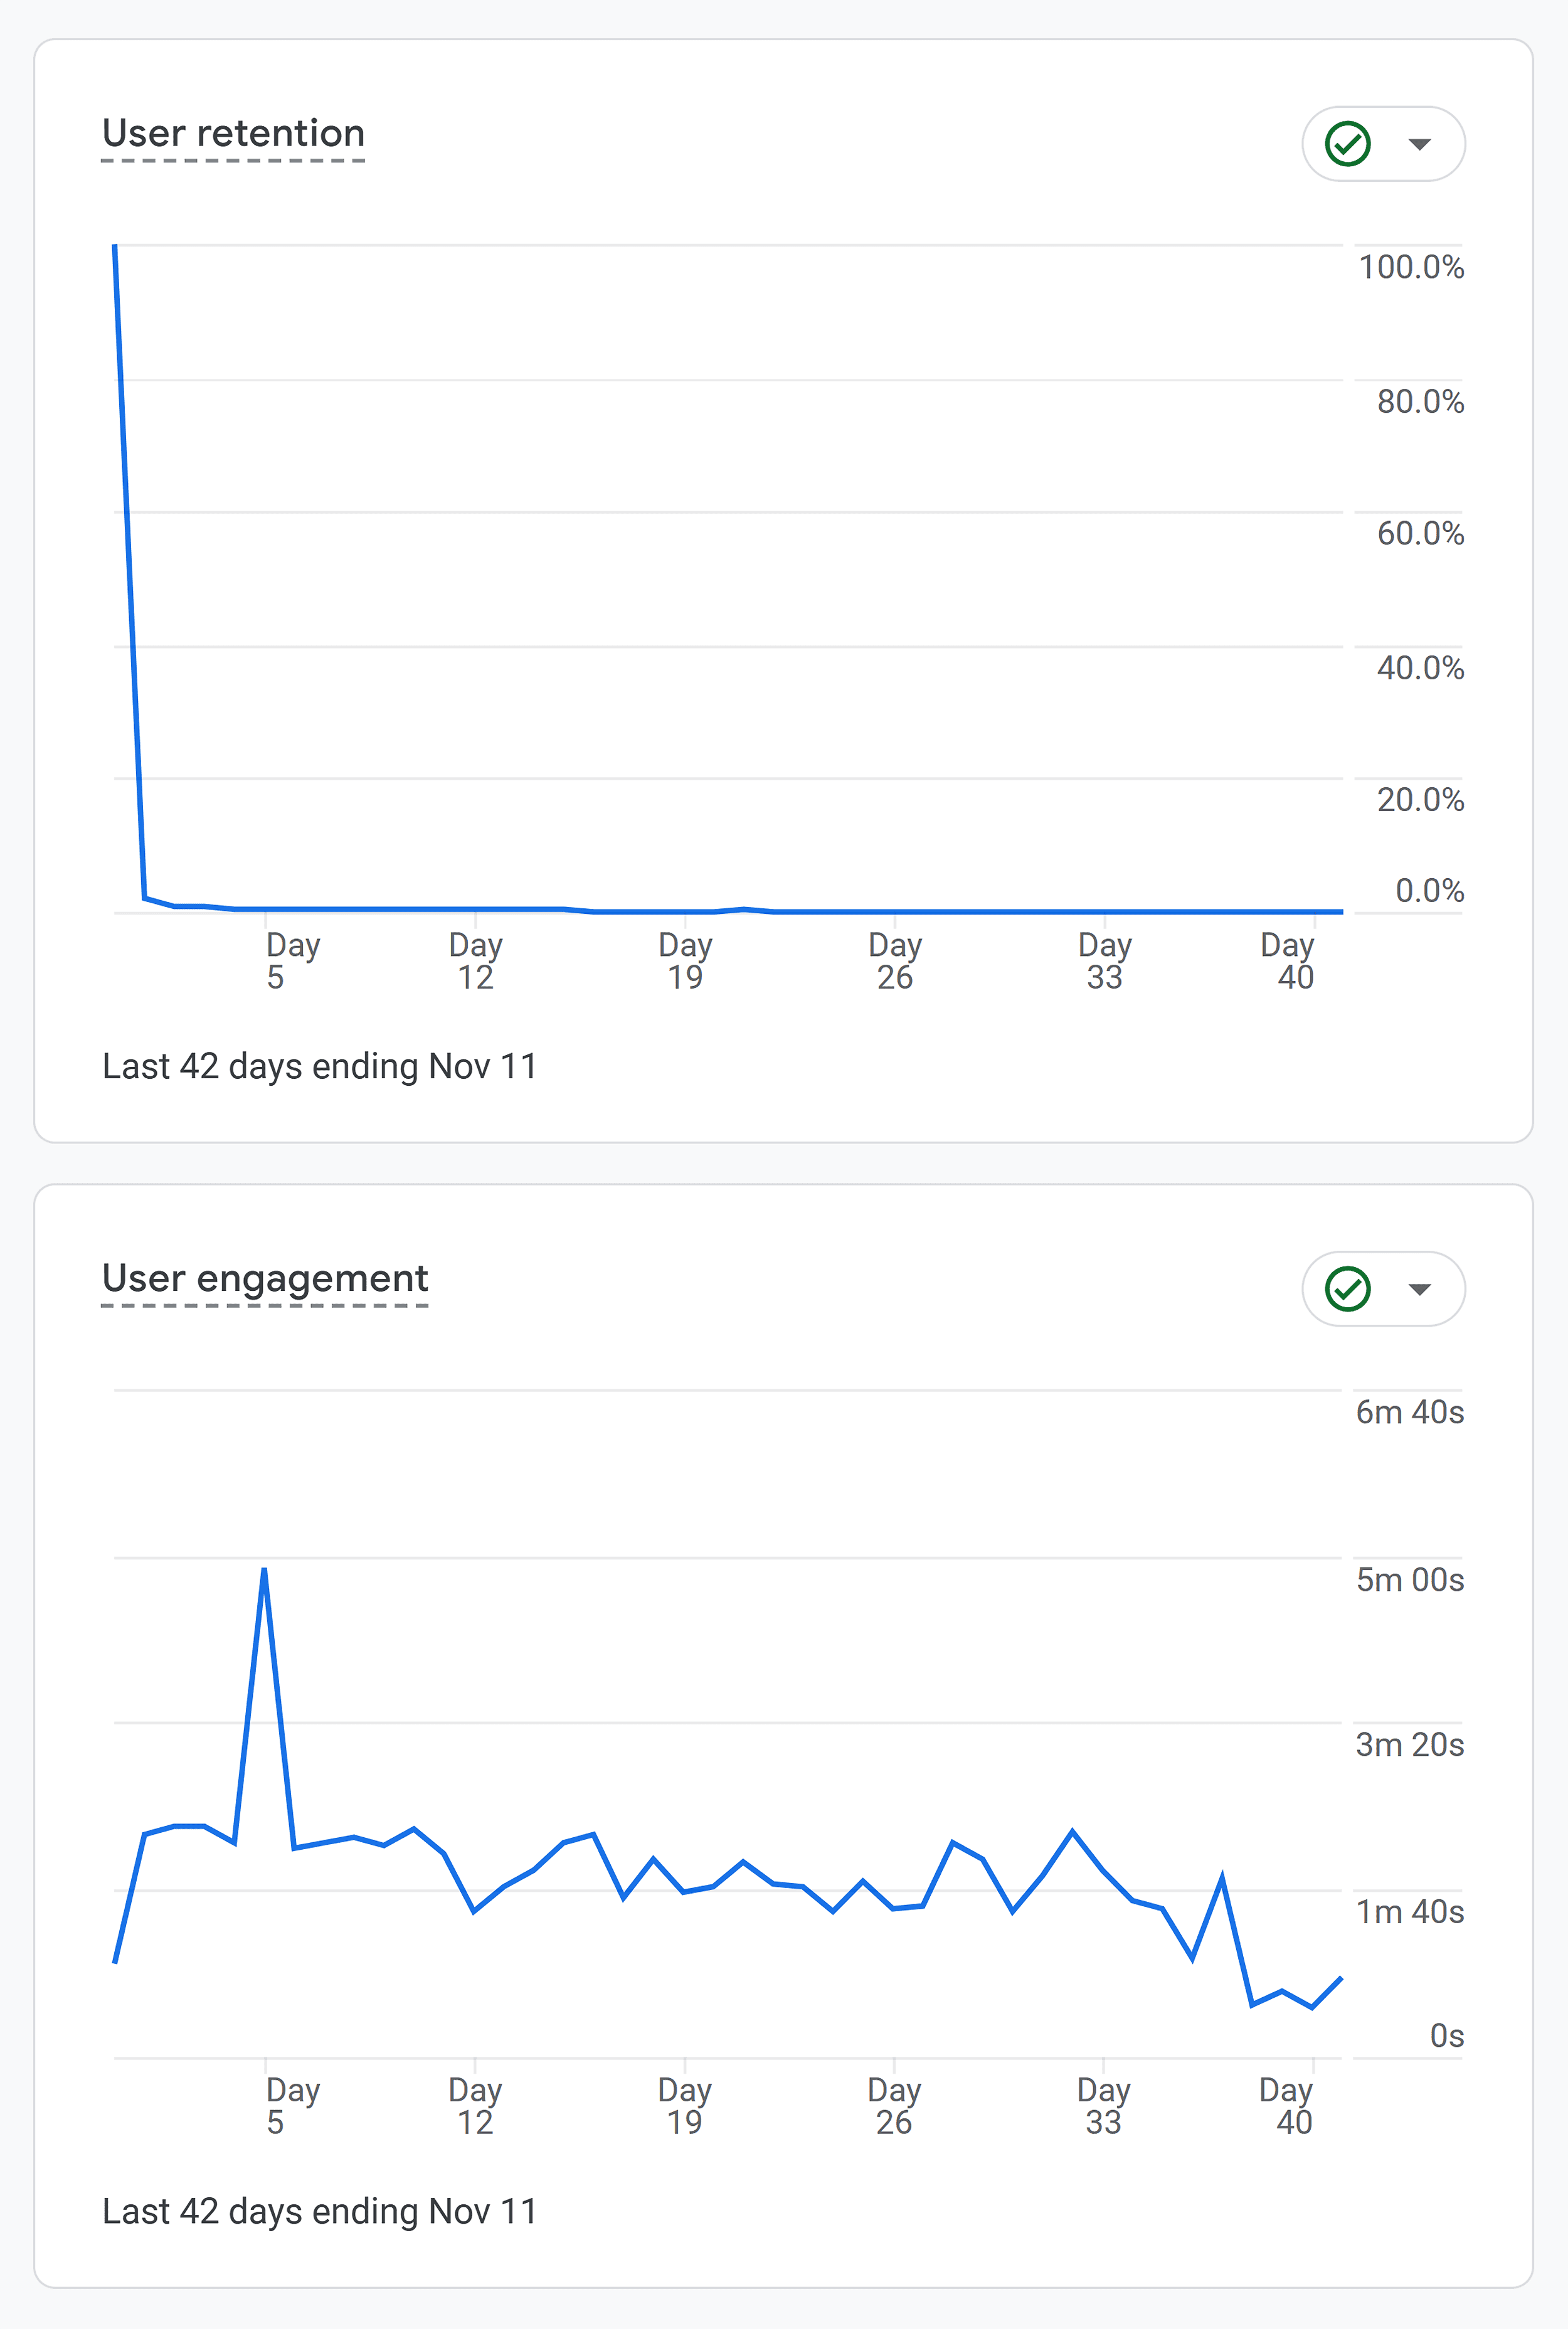1568x2329 pixels.
Task: Click retention line start at 100.0%
Action: (x=115, y=246)
